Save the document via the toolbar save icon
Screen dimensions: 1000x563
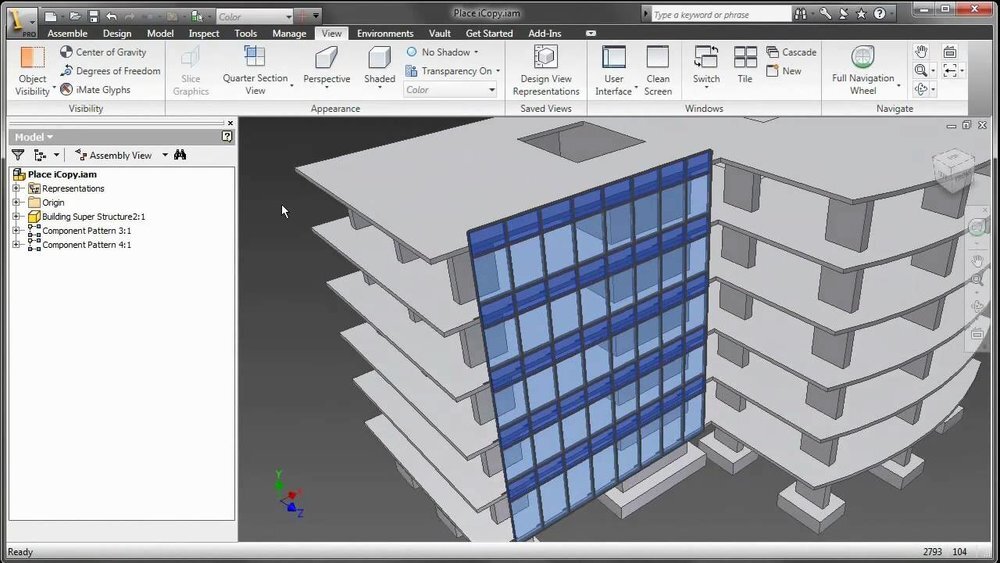point(94,16)
